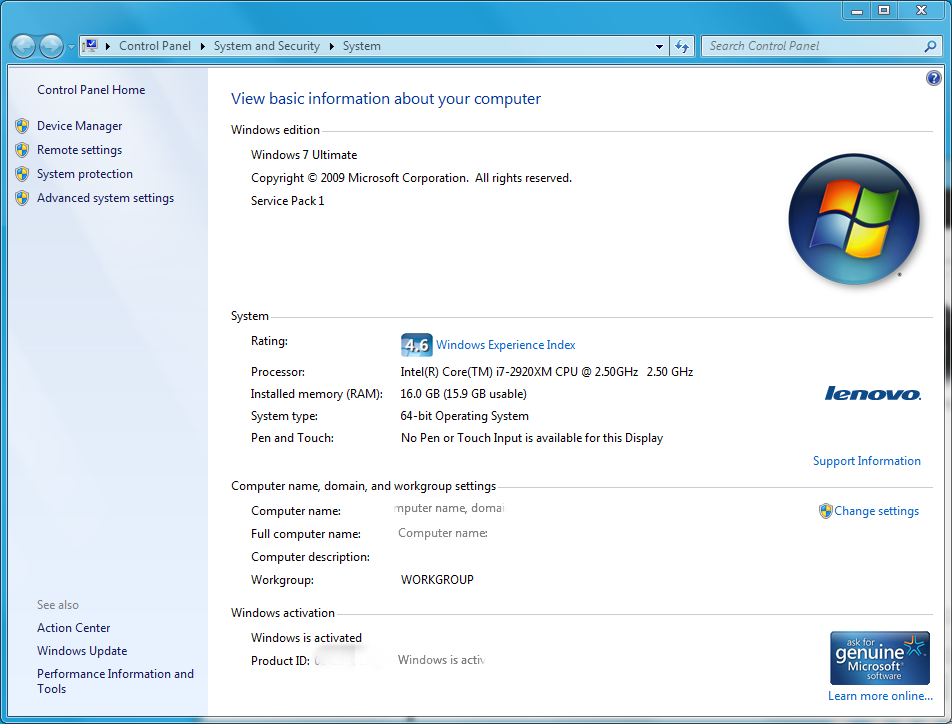Click the shield icon beside Device Manager
Screen dimensions: 952x724
pyautogui.click(x=22, y=126)
